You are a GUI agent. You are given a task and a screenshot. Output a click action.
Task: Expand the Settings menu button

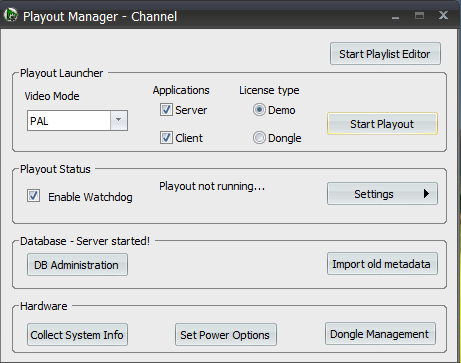[x=382, y=194]
